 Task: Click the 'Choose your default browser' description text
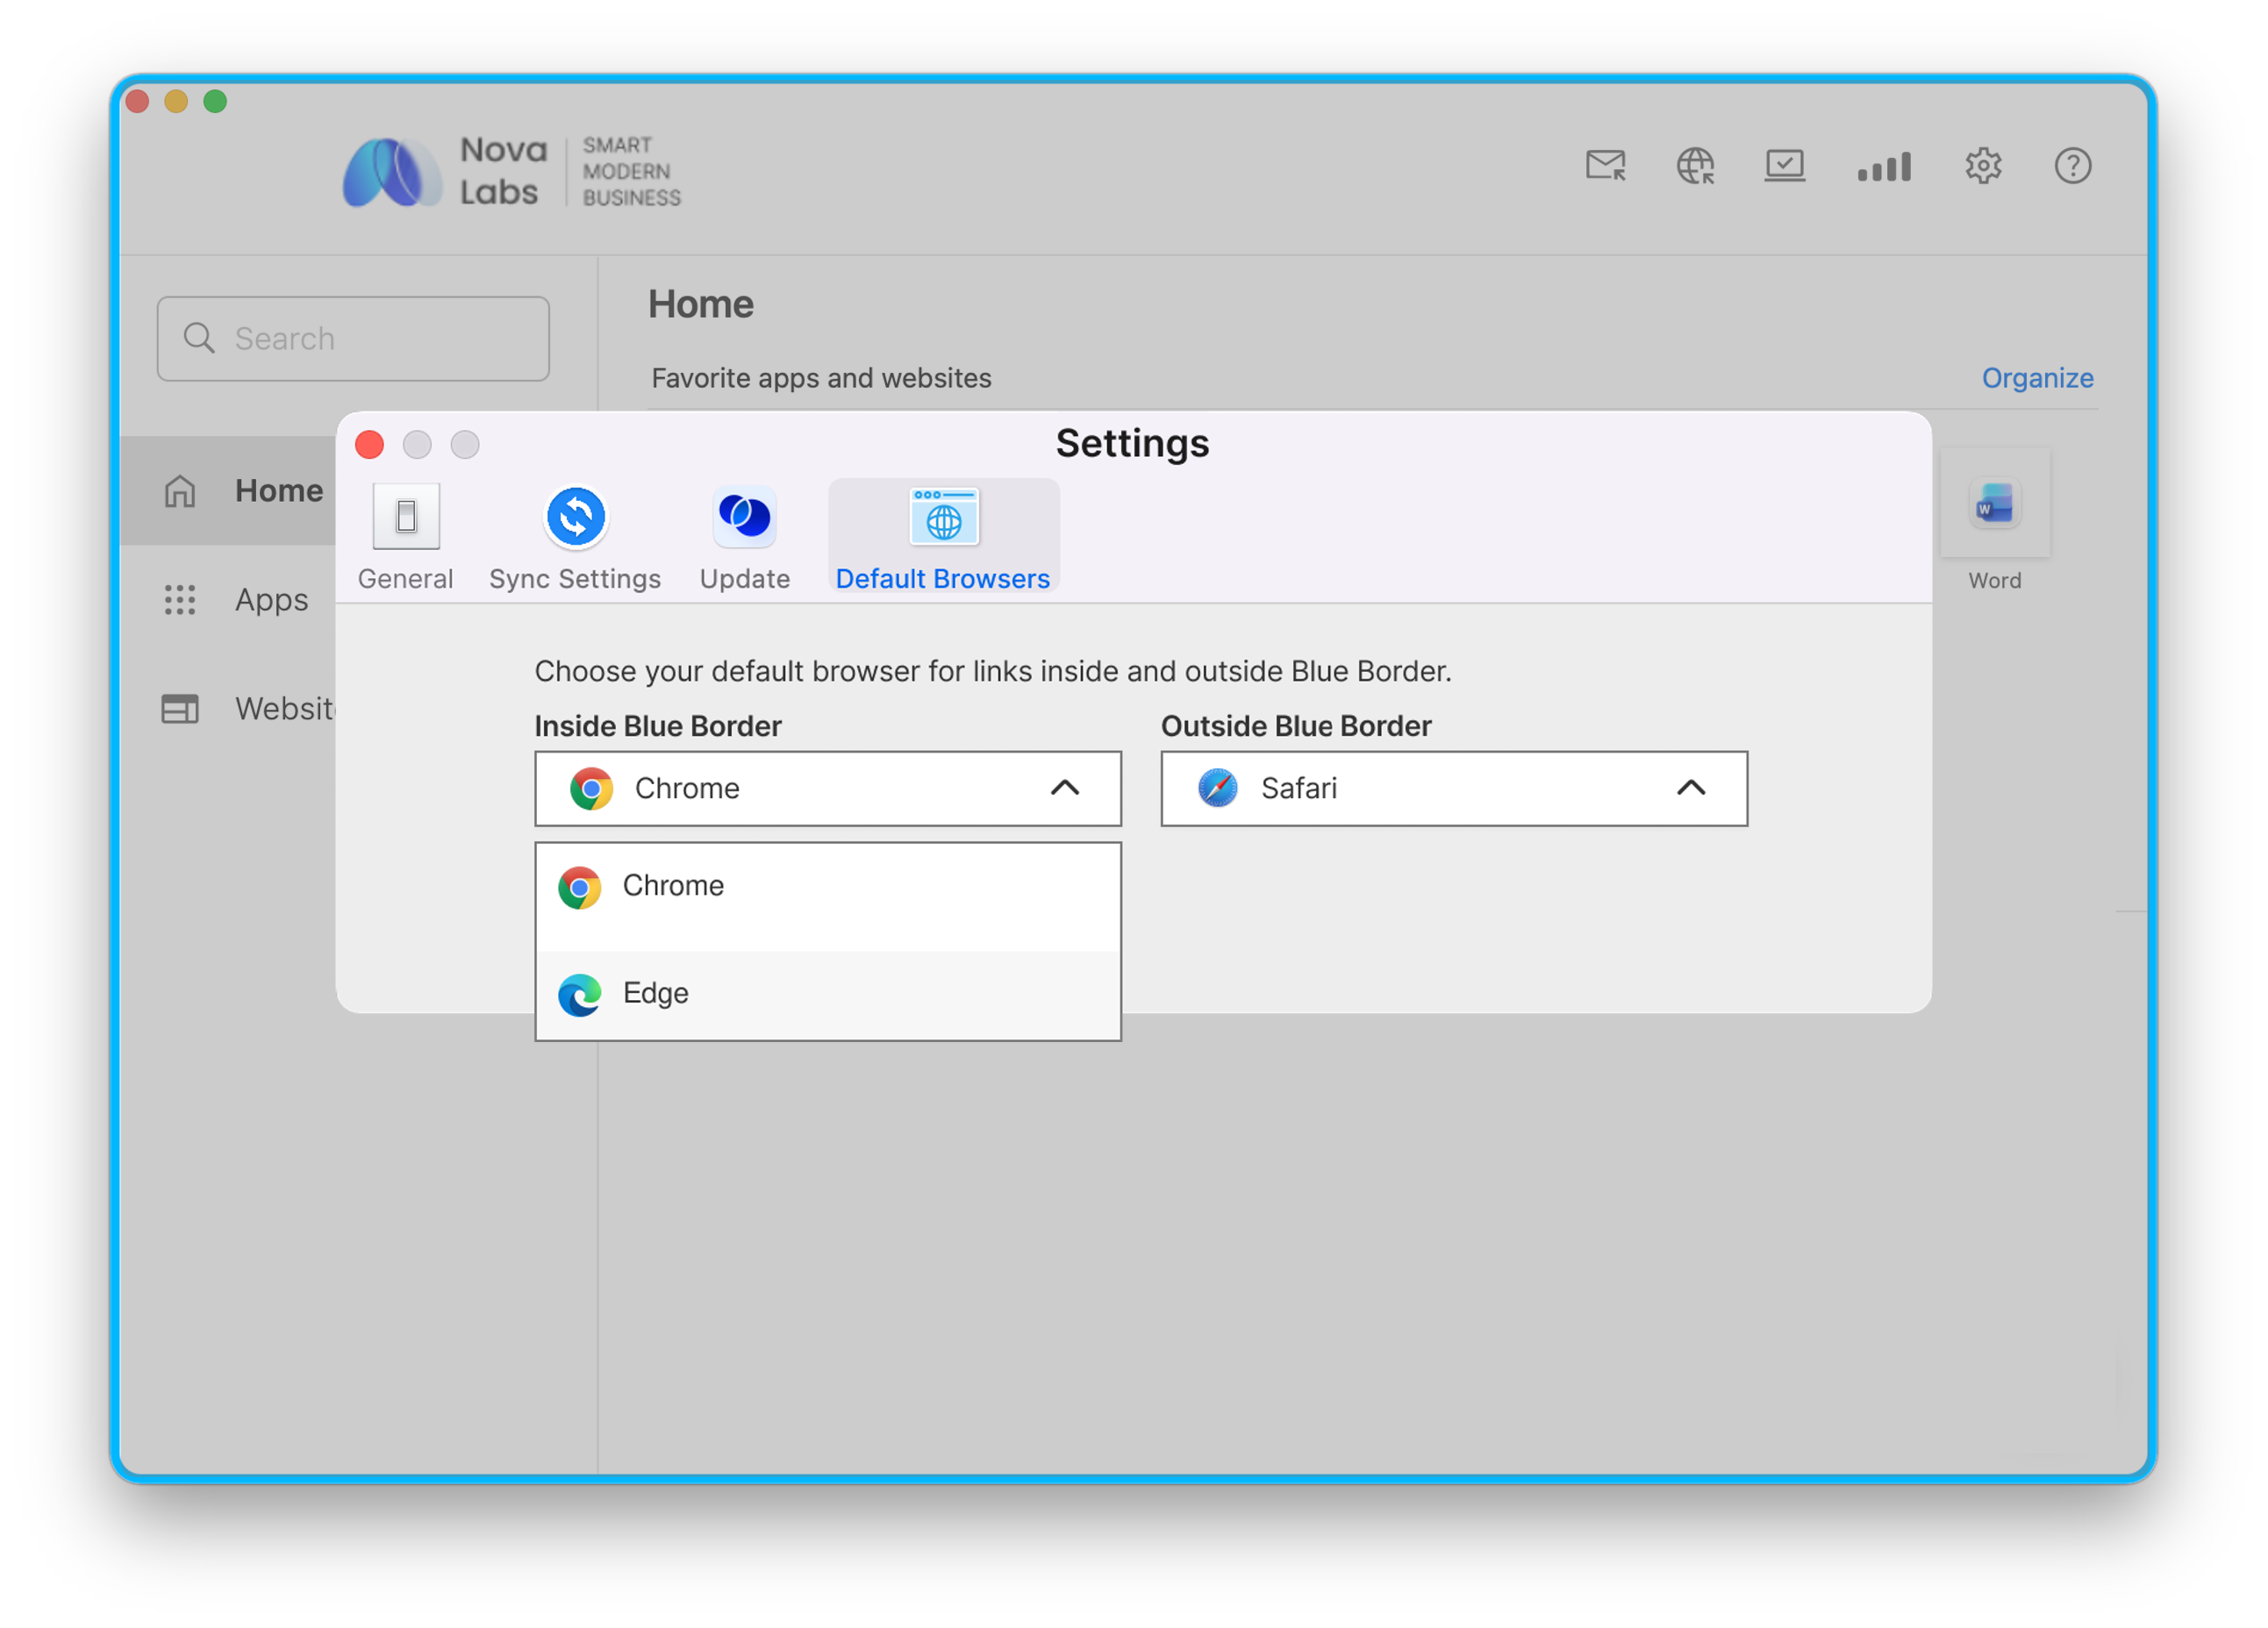[x=993, y=671]
